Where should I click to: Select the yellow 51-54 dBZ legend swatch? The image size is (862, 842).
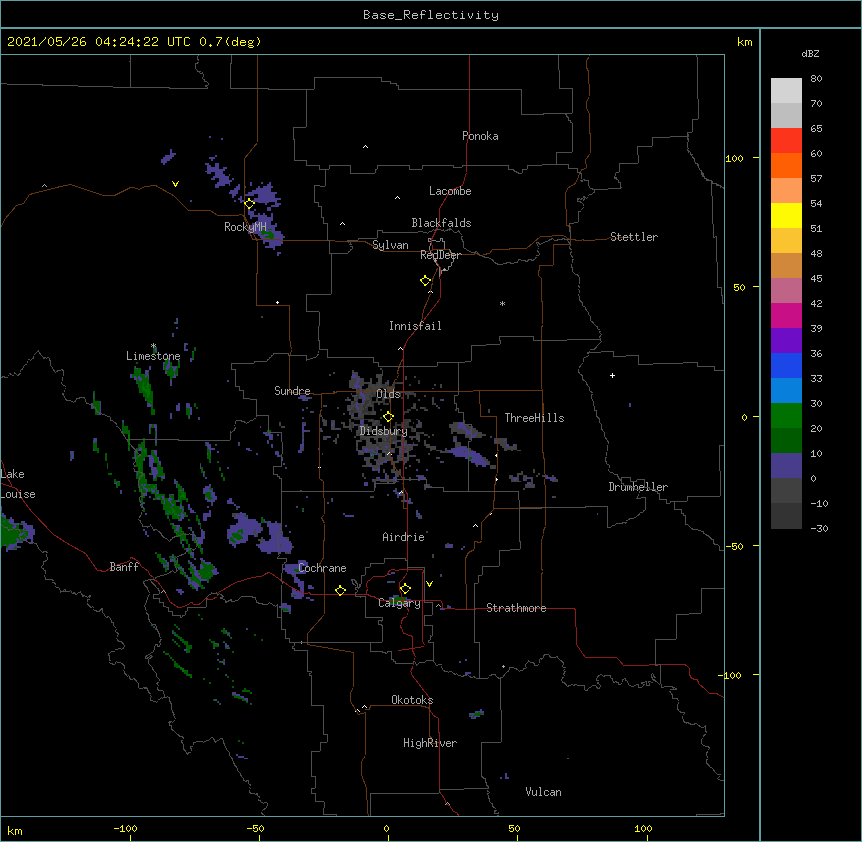[x=786, y=215]
